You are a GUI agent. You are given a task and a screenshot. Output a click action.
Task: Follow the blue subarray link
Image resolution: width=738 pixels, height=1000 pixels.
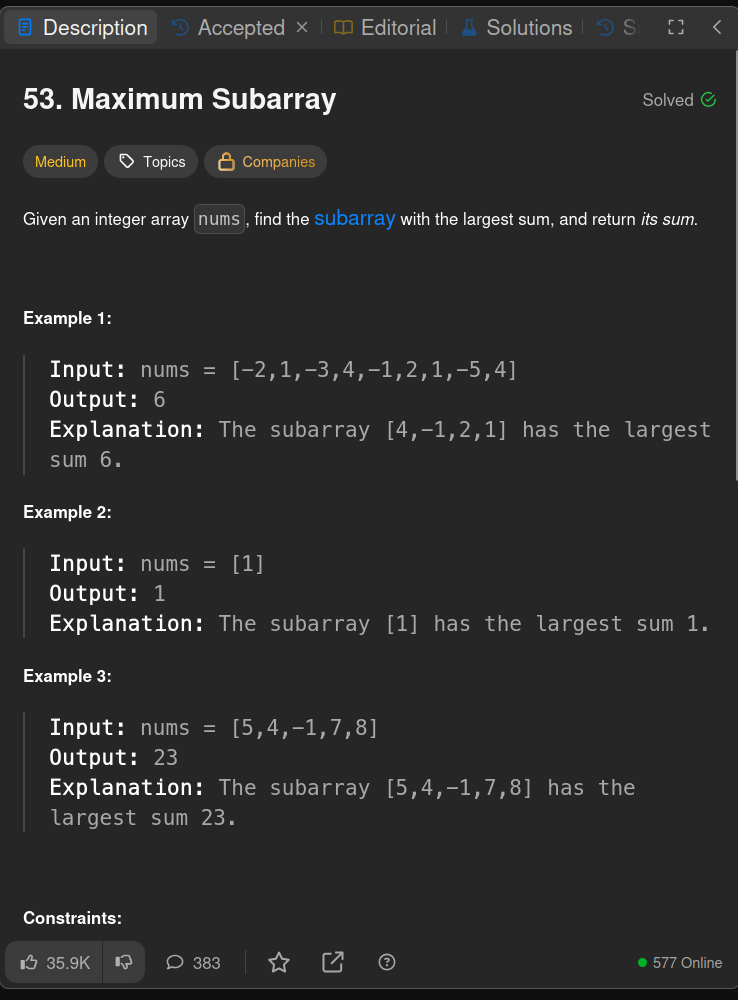point(355,218)
